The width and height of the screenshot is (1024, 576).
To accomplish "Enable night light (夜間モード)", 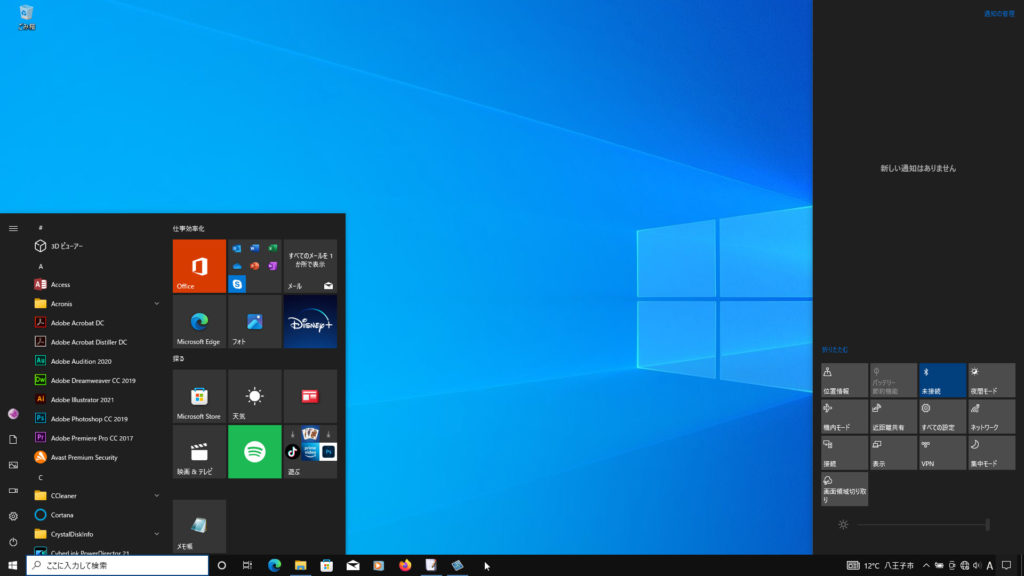I will click(991, 380).
